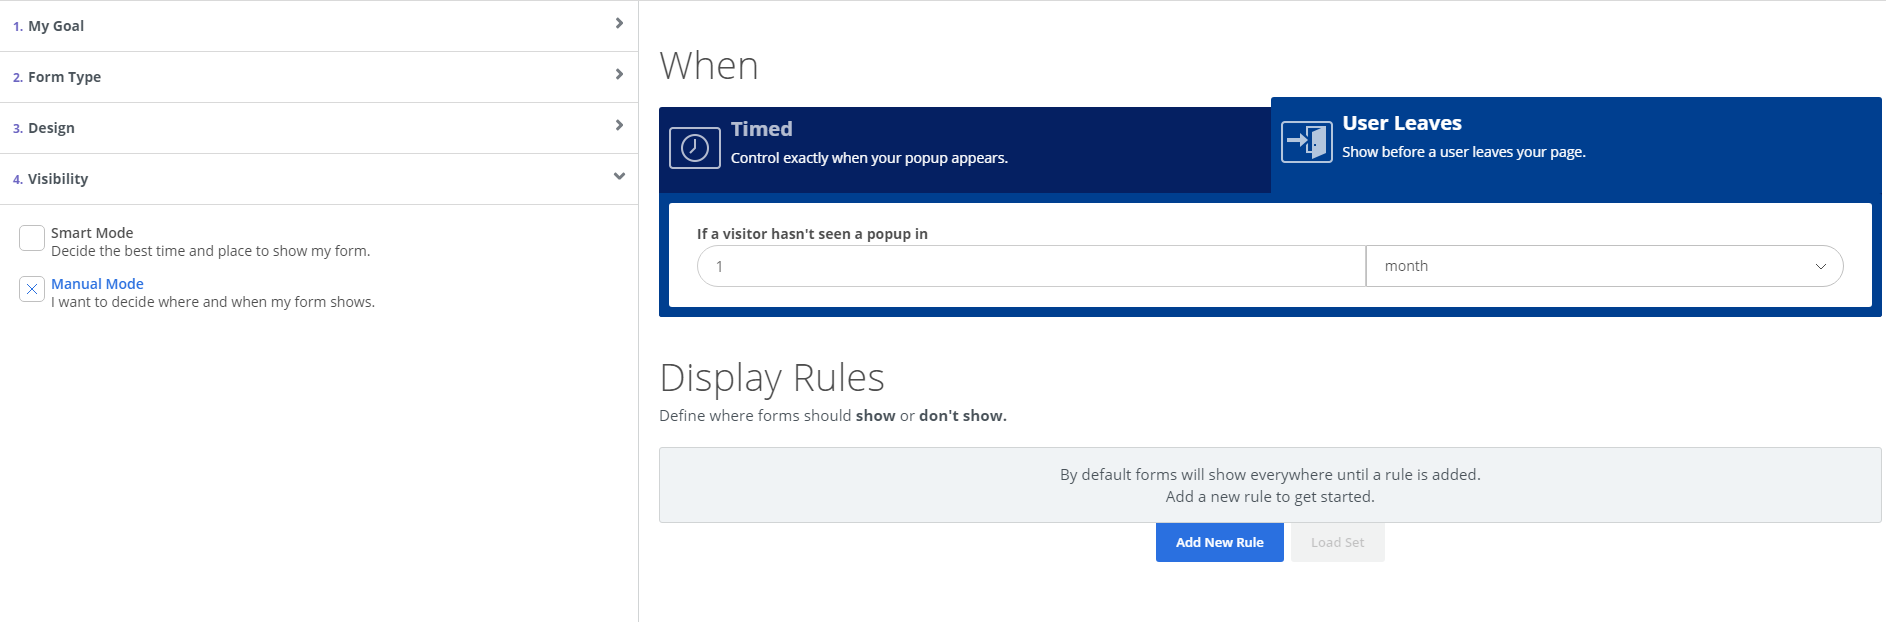Select the Visibility section header

click(x=58, y=179)
